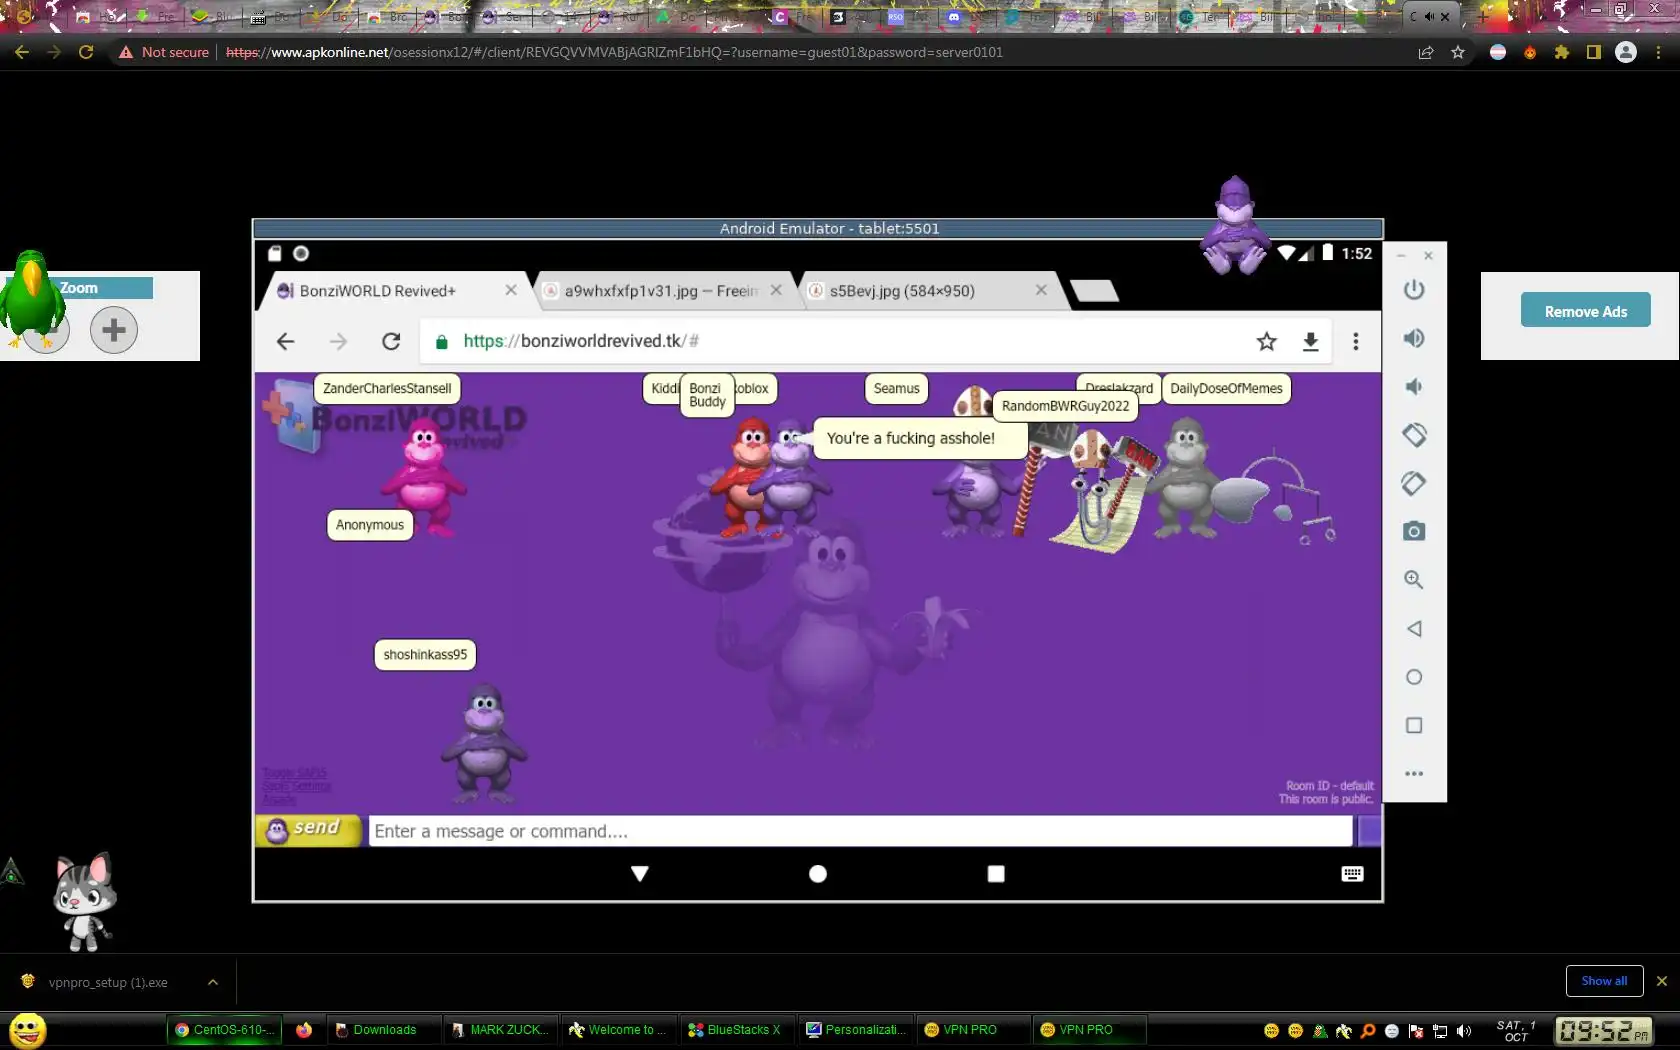Open the vpnpro_setup (1).exe download
The height and width of the screenshot is (1050, 1680).
tap(108, 982)
